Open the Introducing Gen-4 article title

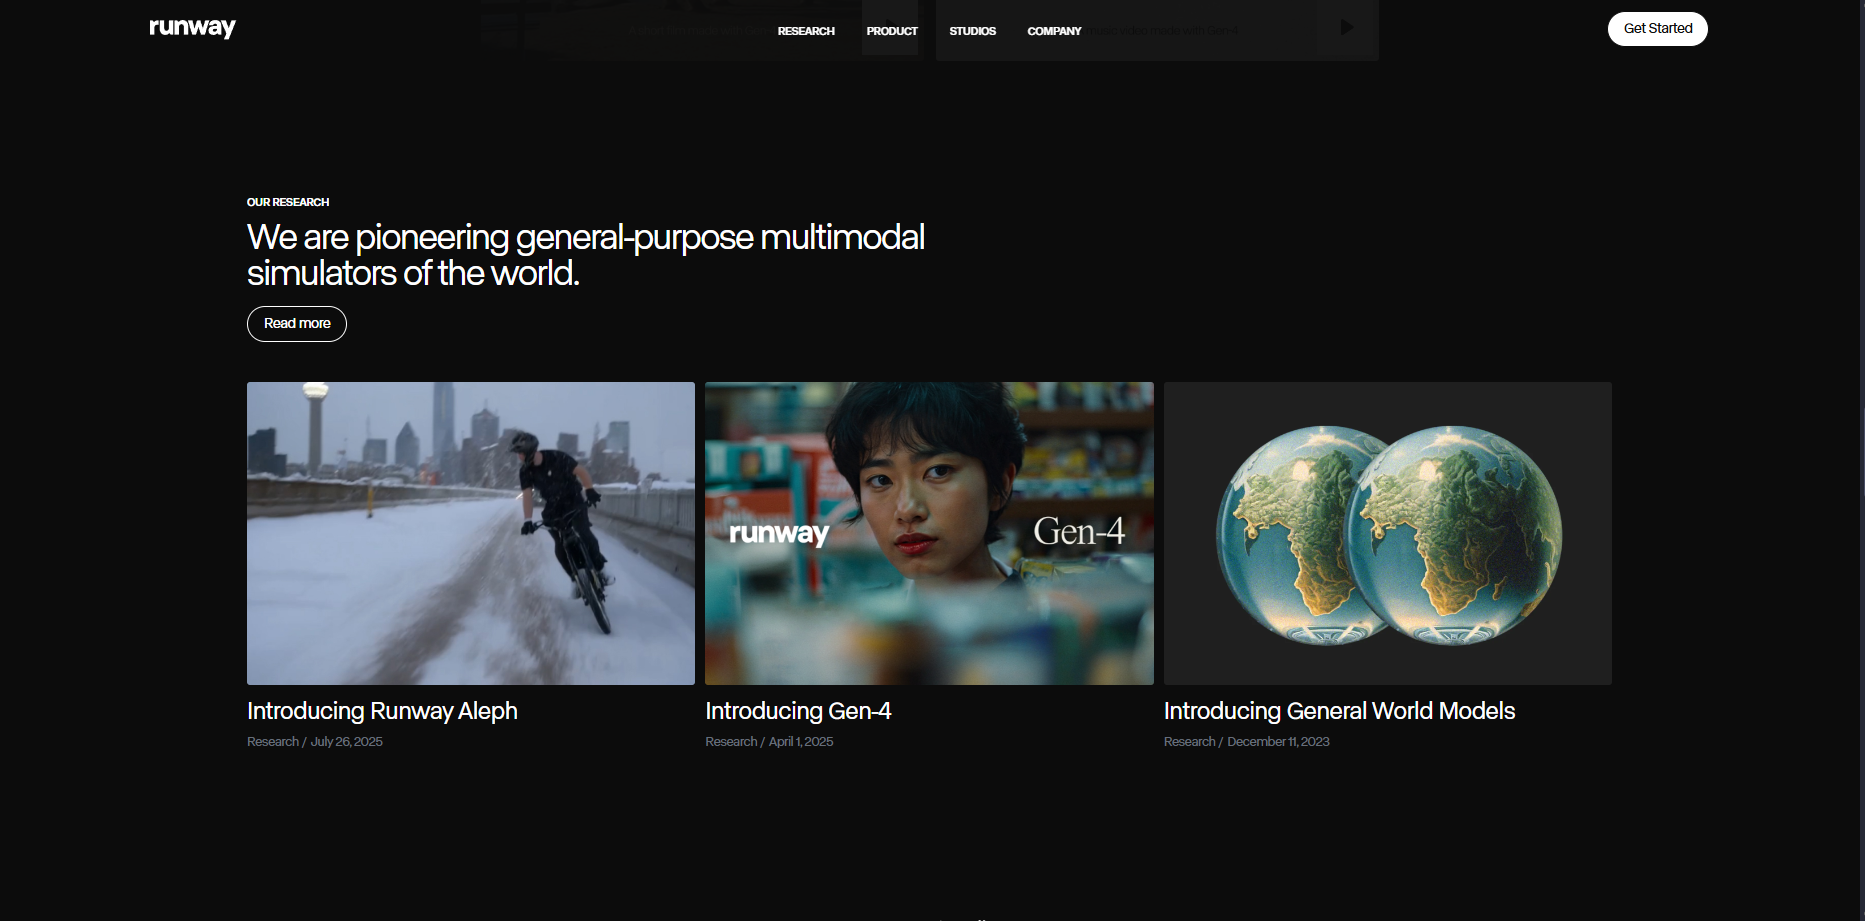[798, 711]
